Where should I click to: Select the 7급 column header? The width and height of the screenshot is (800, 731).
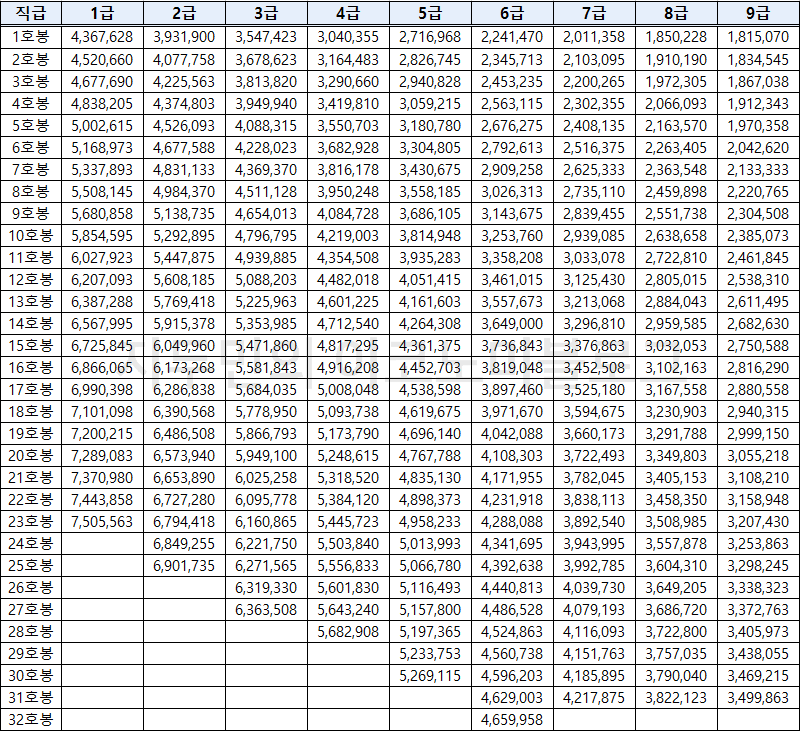point(594,13)
